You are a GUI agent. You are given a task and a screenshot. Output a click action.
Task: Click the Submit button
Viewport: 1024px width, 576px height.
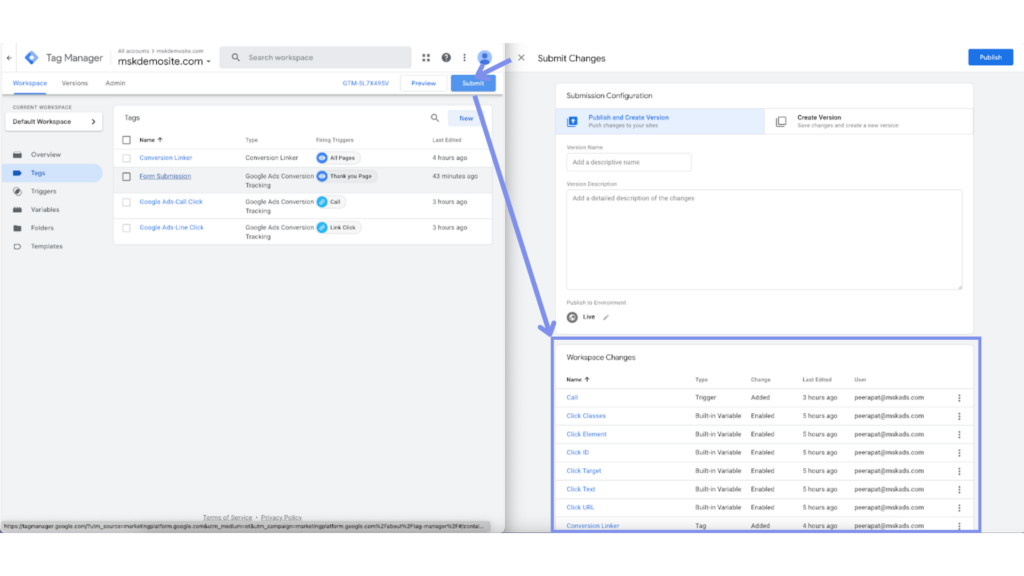[473, 83]
